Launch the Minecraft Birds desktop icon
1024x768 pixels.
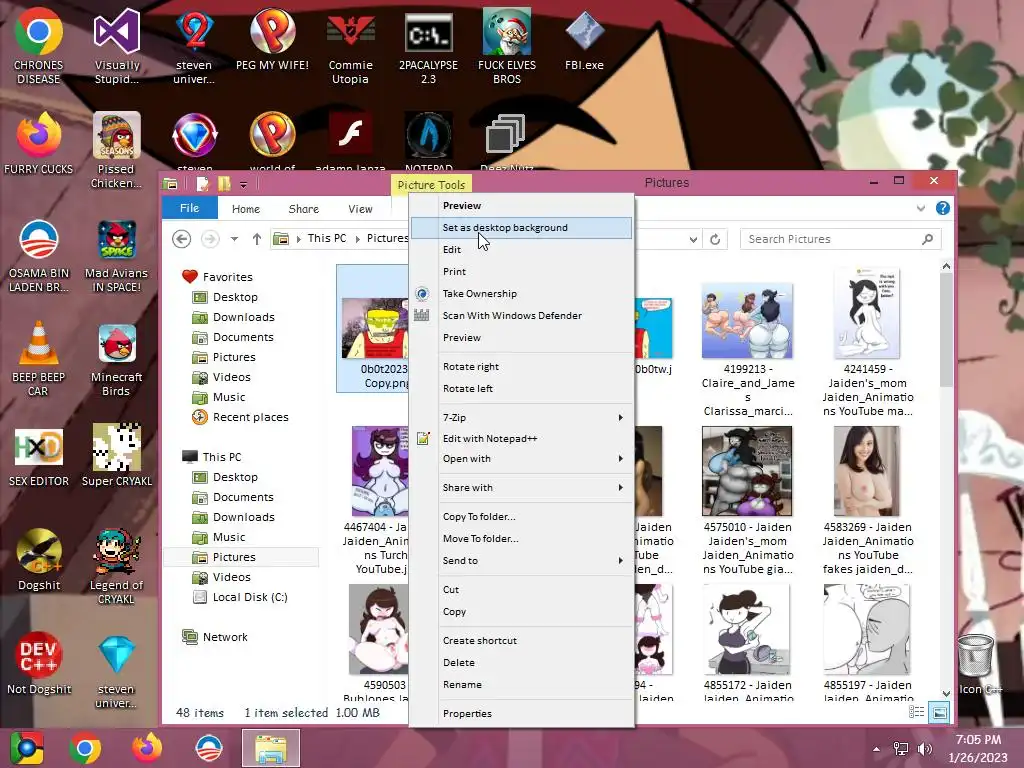[116, 359]
